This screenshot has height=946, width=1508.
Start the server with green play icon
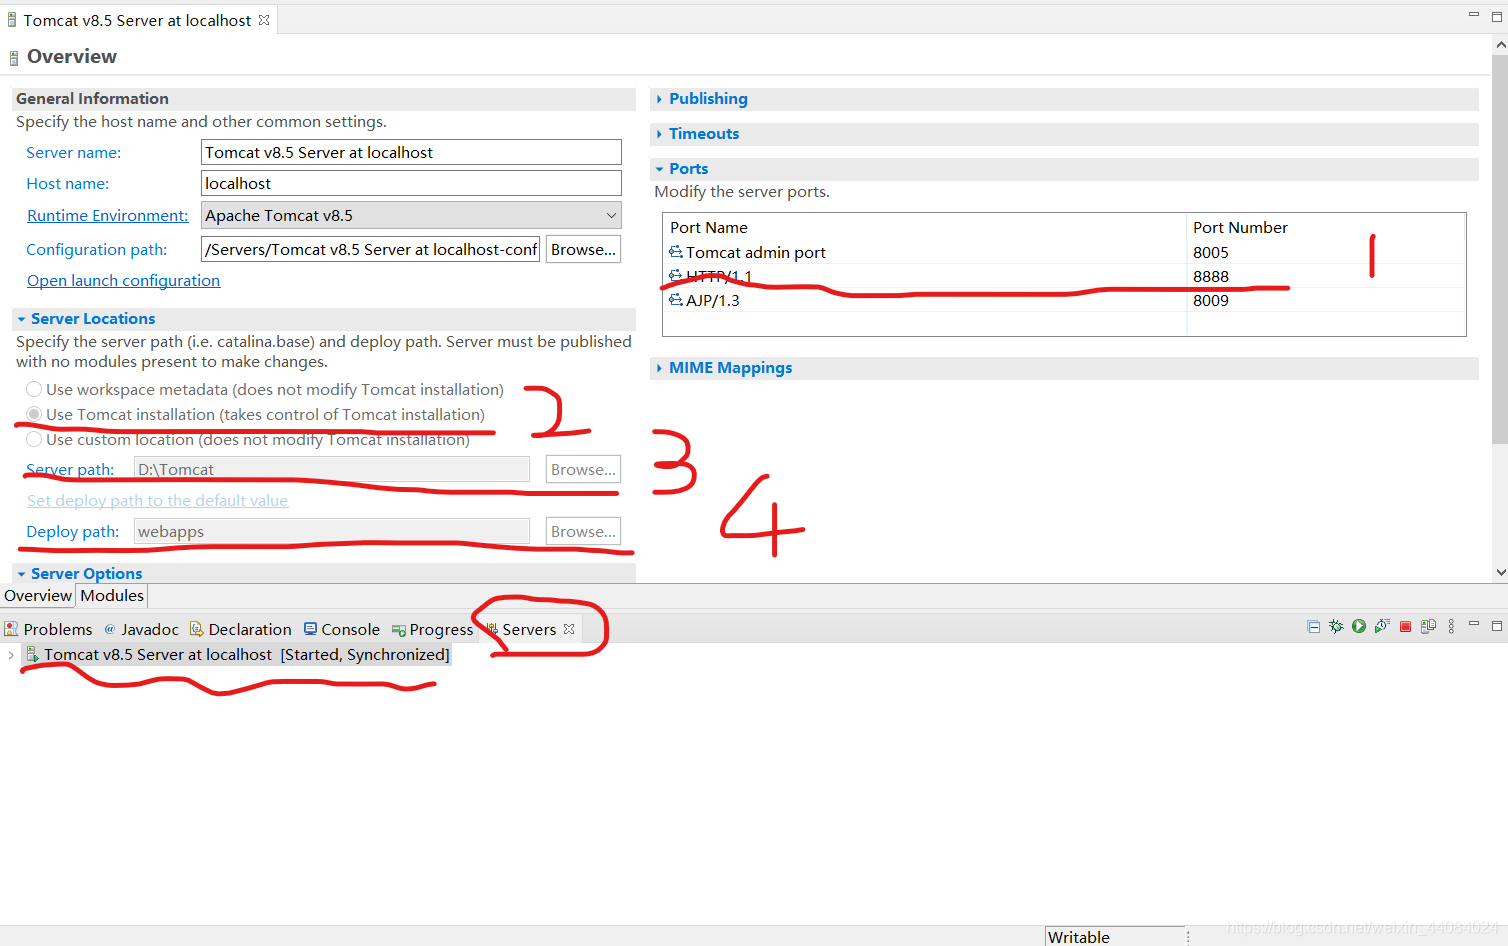(x=1359, y=626)
